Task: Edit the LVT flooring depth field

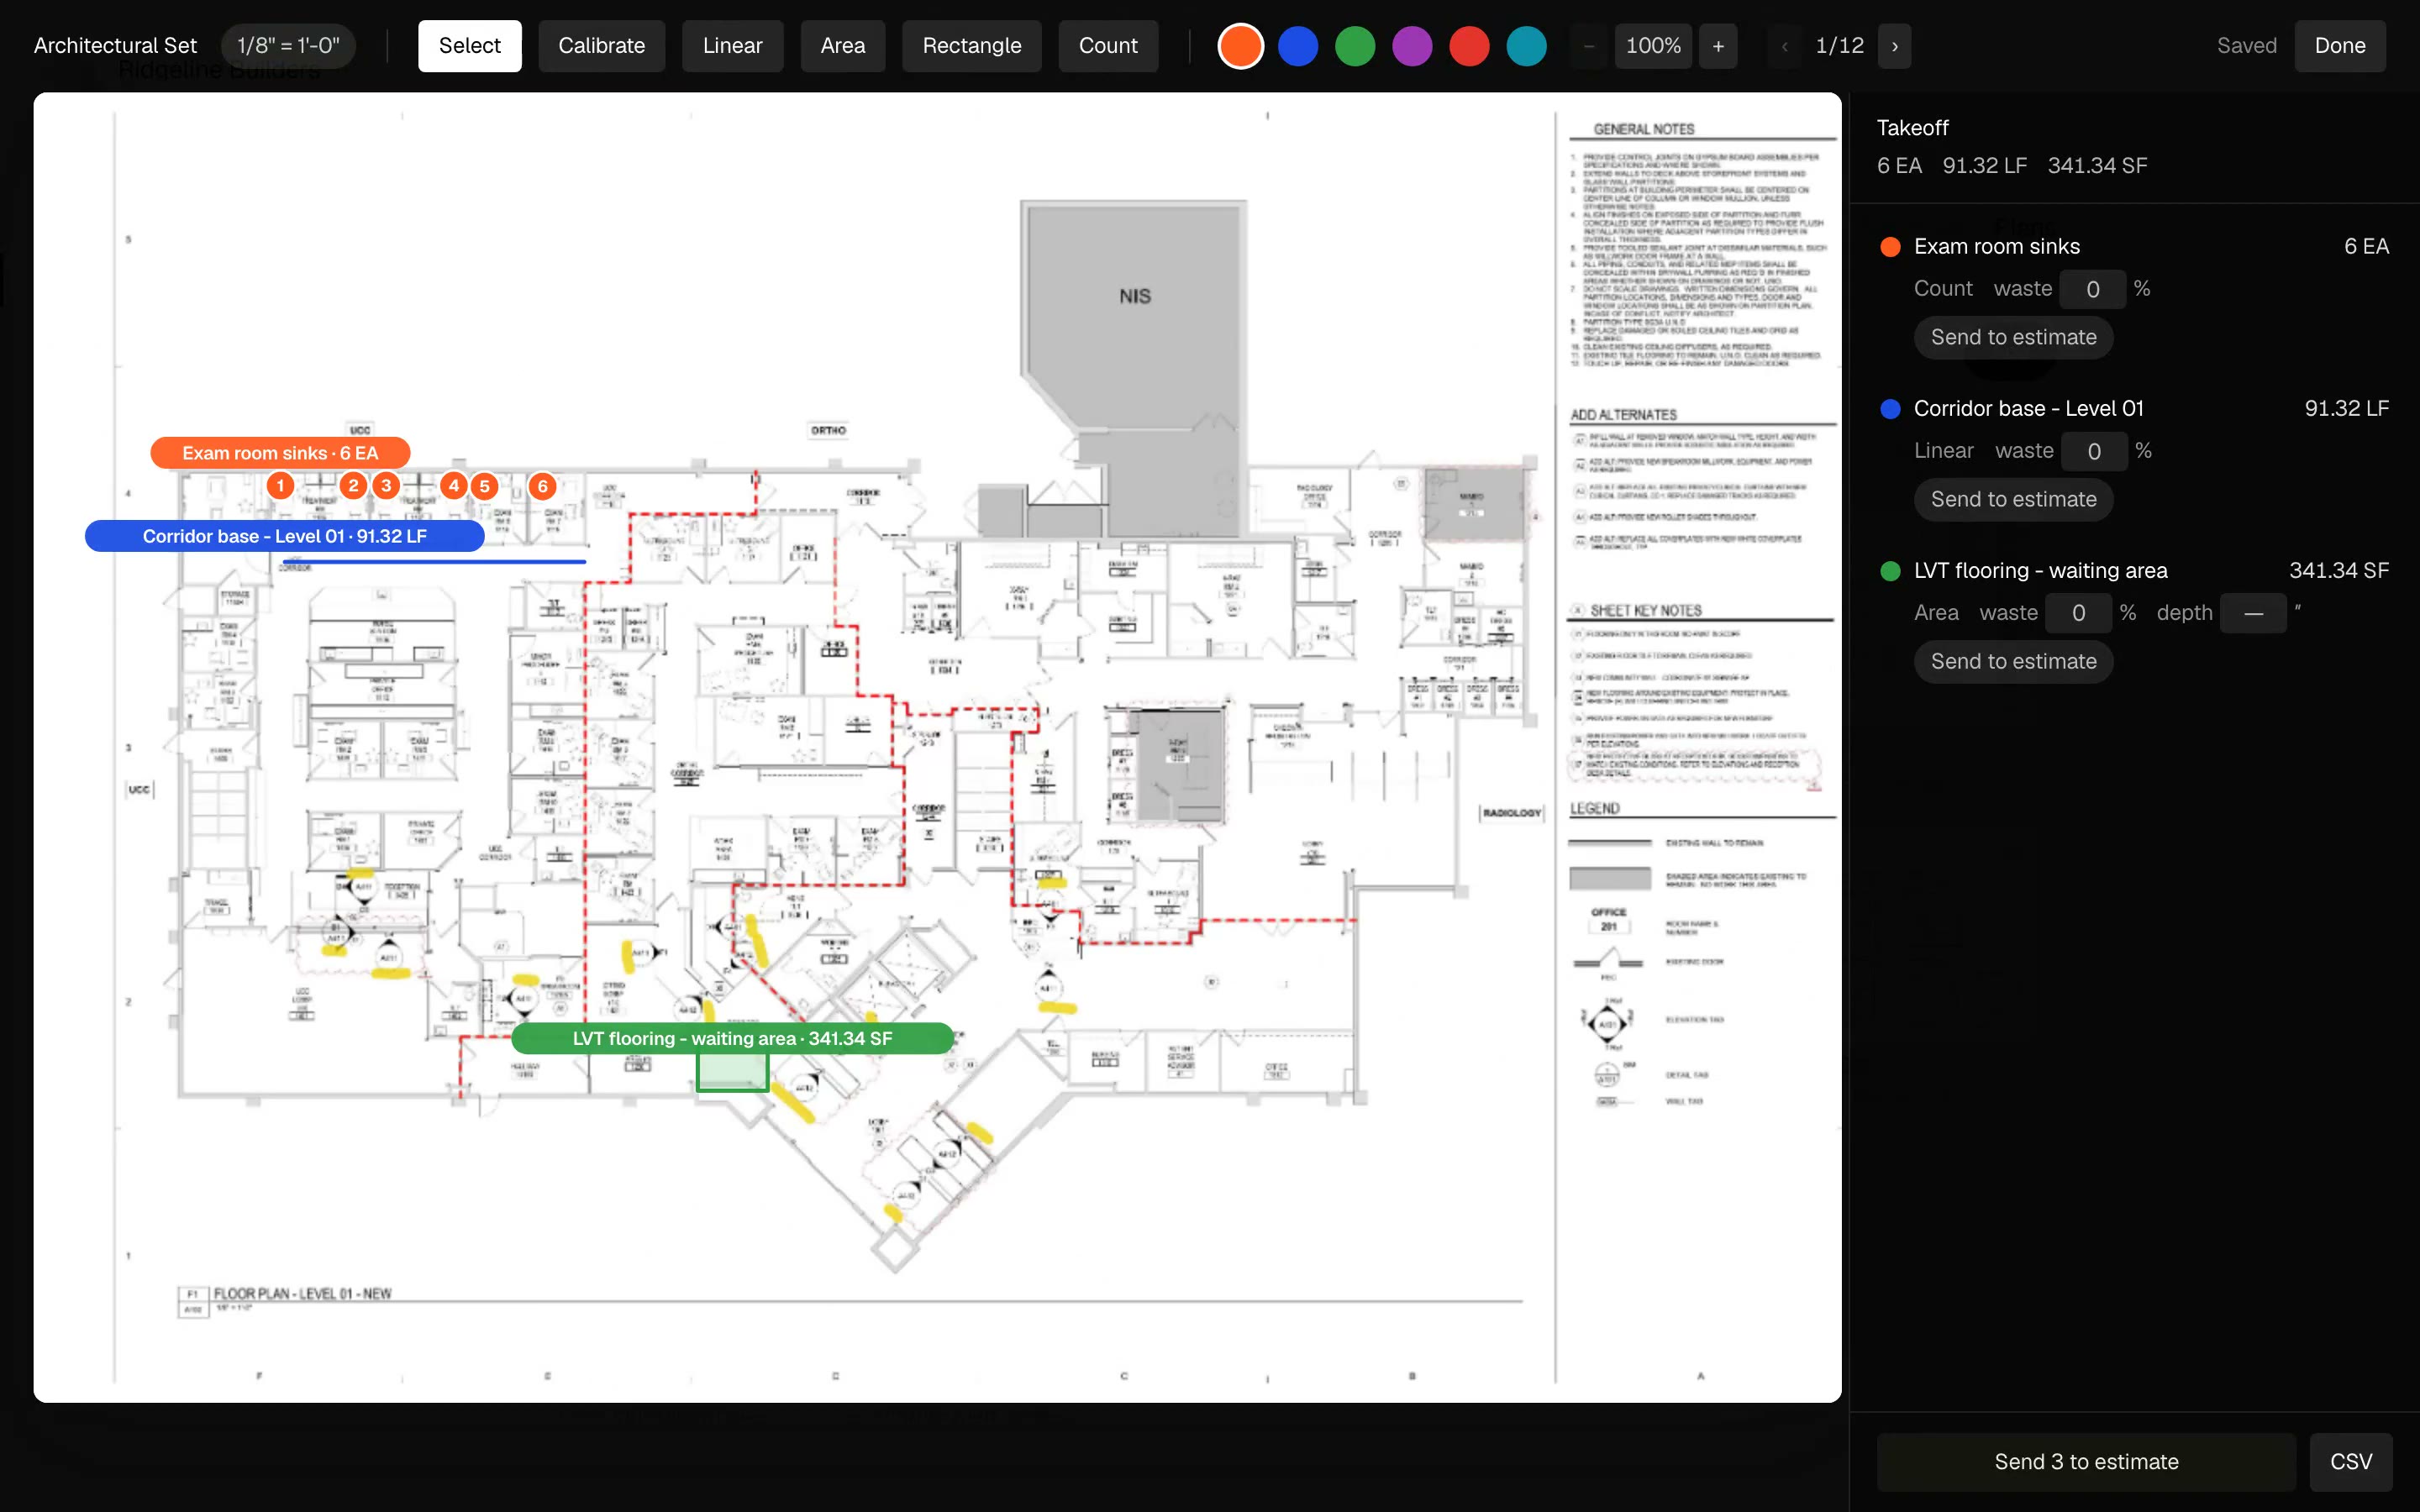Action: pyautogui.click(x=2253, y=613)
